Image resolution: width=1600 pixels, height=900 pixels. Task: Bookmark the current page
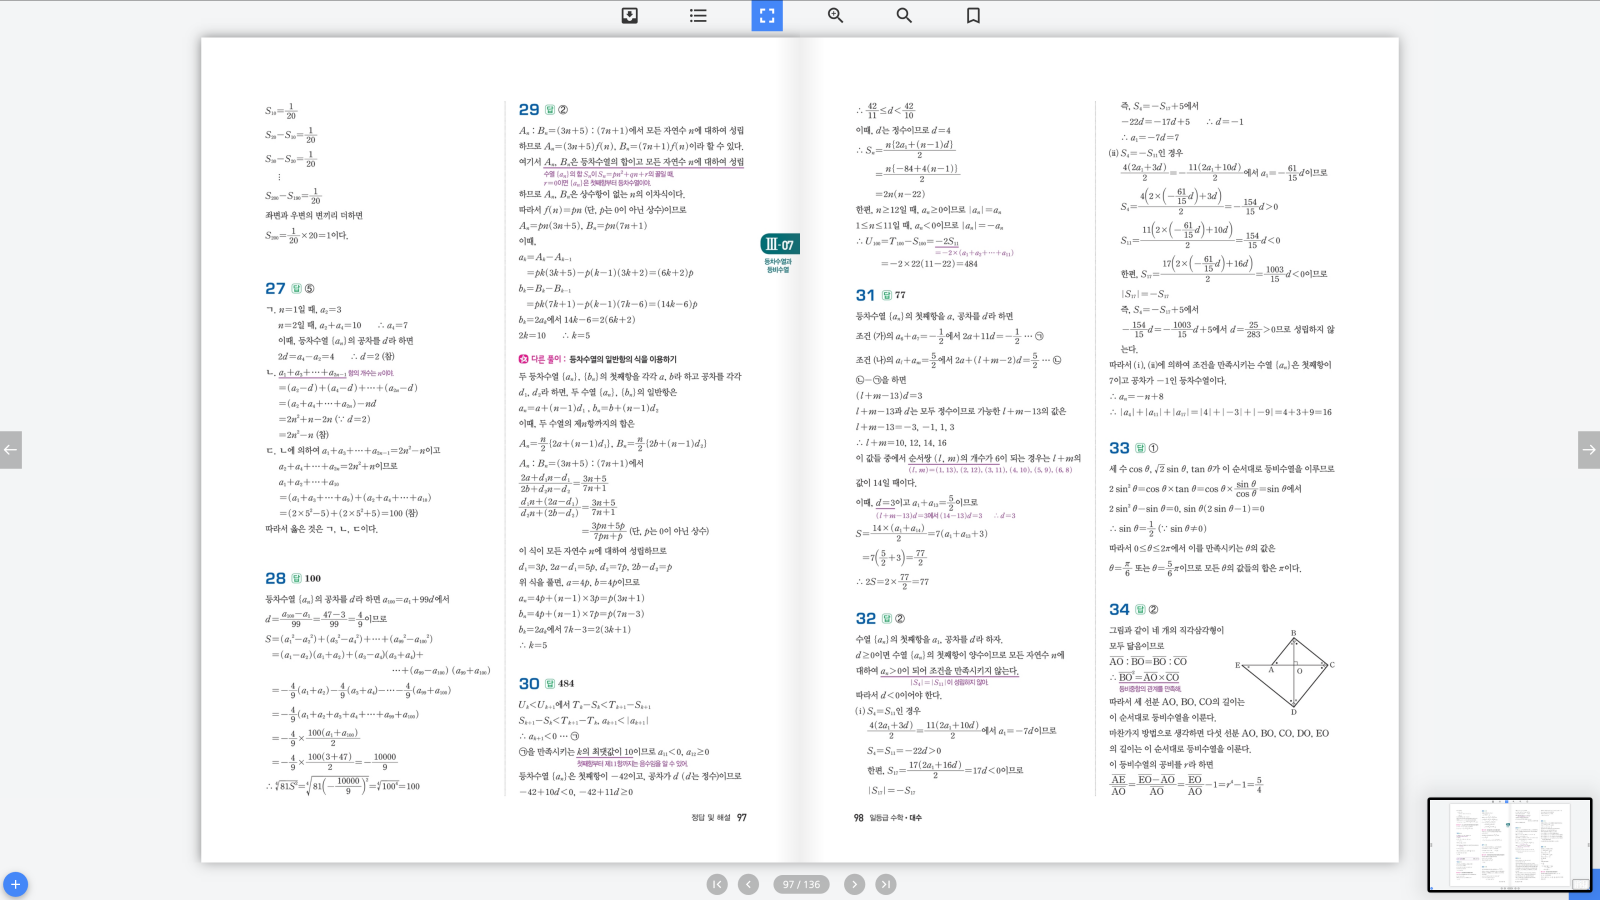point(973,15)
